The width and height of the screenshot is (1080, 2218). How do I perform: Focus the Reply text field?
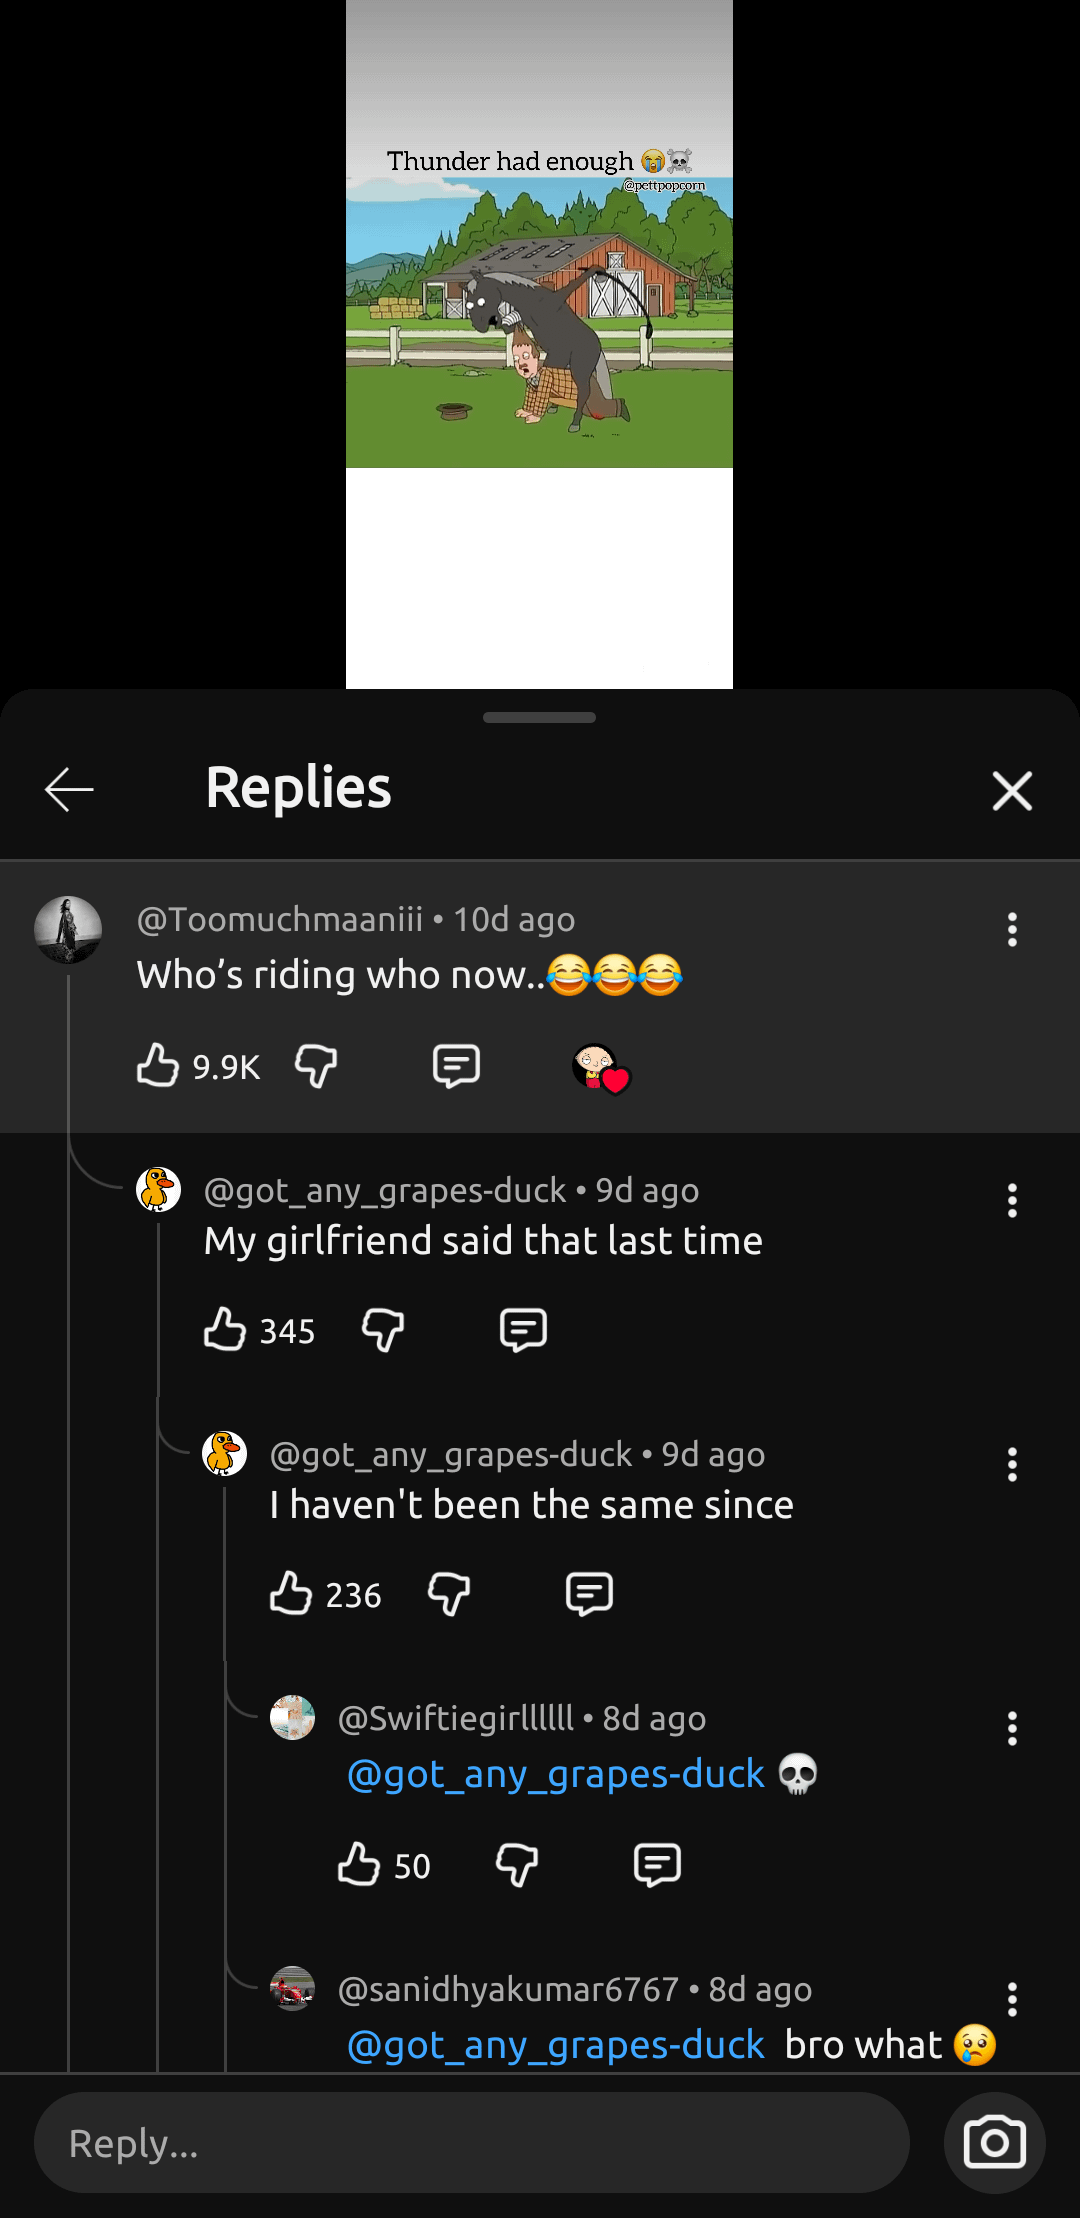click(471, 2143)
